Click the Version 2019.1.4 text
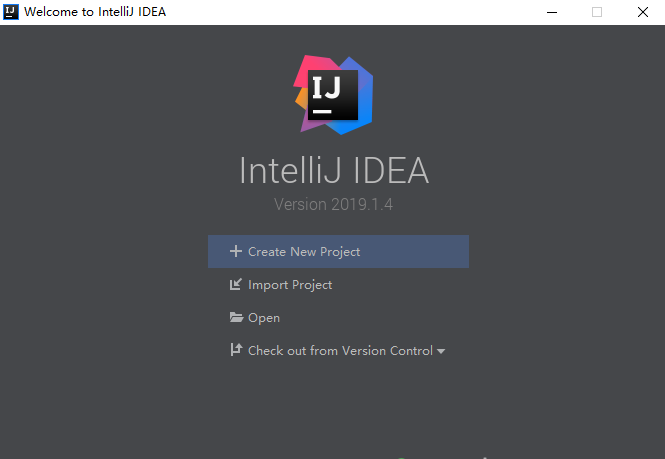Screen dimensions: 665x459 pyautogui.click(x=333, y=204)
